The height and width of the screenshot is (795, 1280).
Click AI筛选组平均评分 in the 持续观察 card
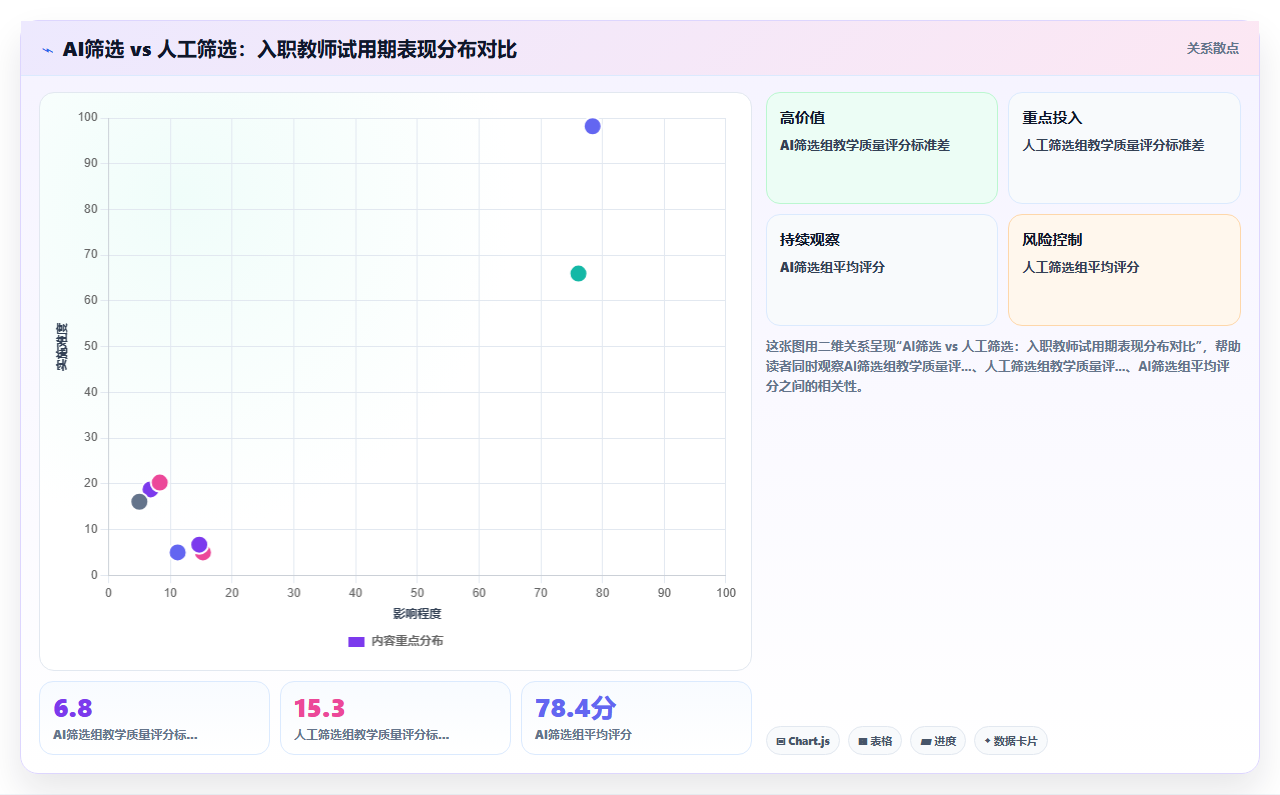(832, 267)
